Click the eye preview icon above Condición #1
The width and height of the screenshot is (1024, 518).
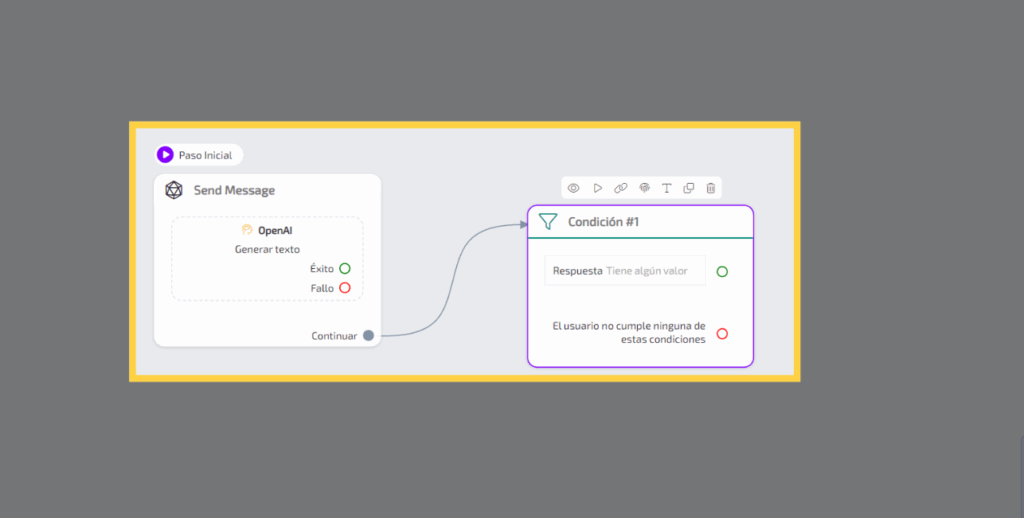coord(573,188)
